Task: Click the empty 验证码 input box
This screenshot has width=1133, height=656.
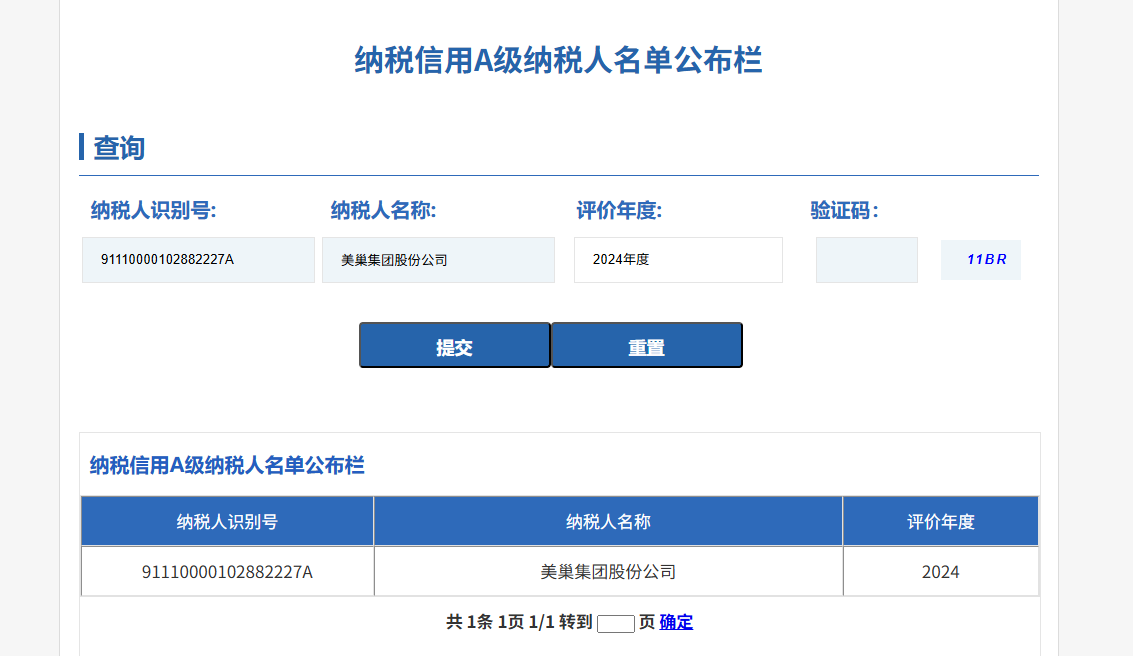Action: (x=866, y=260)
